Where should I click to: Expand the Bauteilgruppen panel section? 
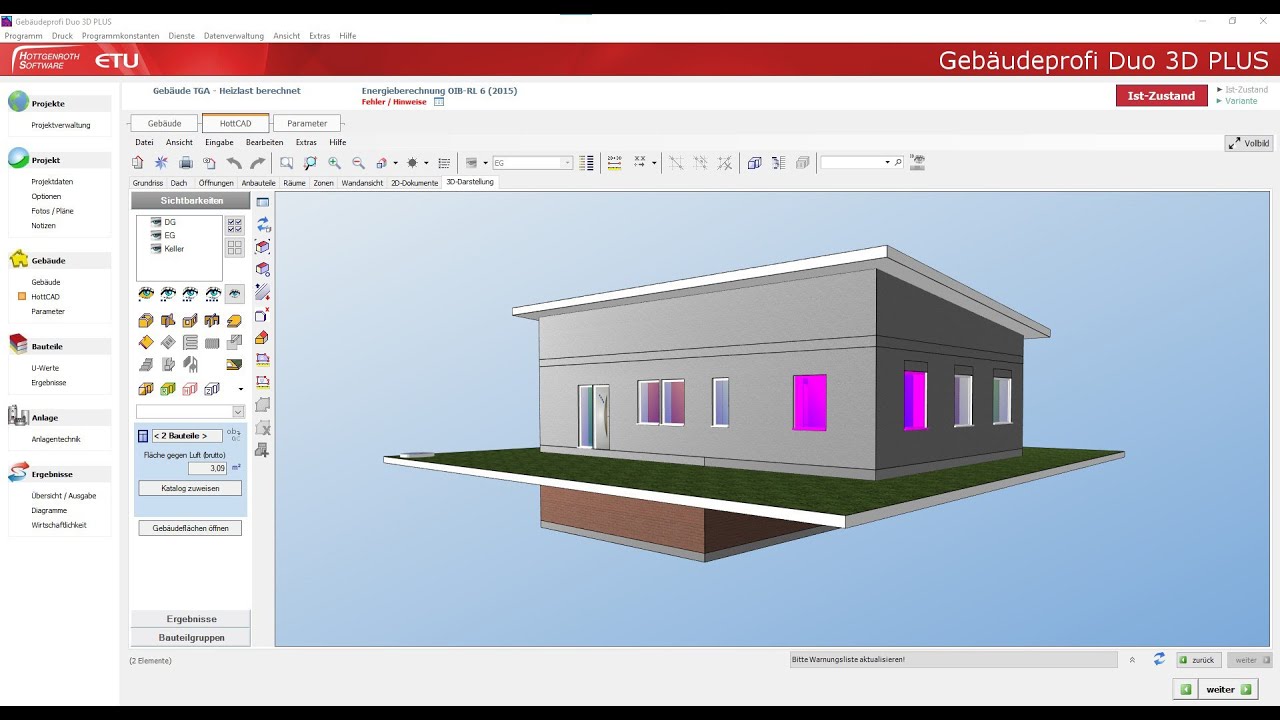click(x=191, y=637)
